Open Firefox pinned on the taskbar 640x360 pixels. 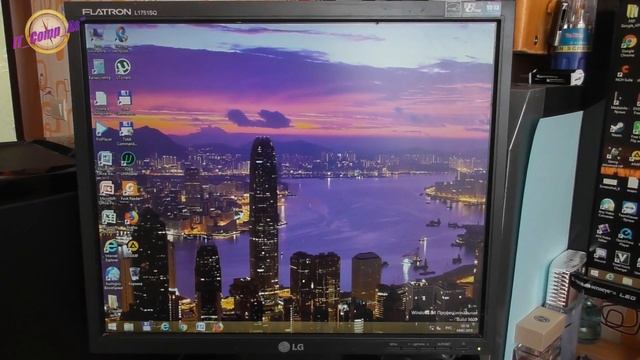pos(218,327)
